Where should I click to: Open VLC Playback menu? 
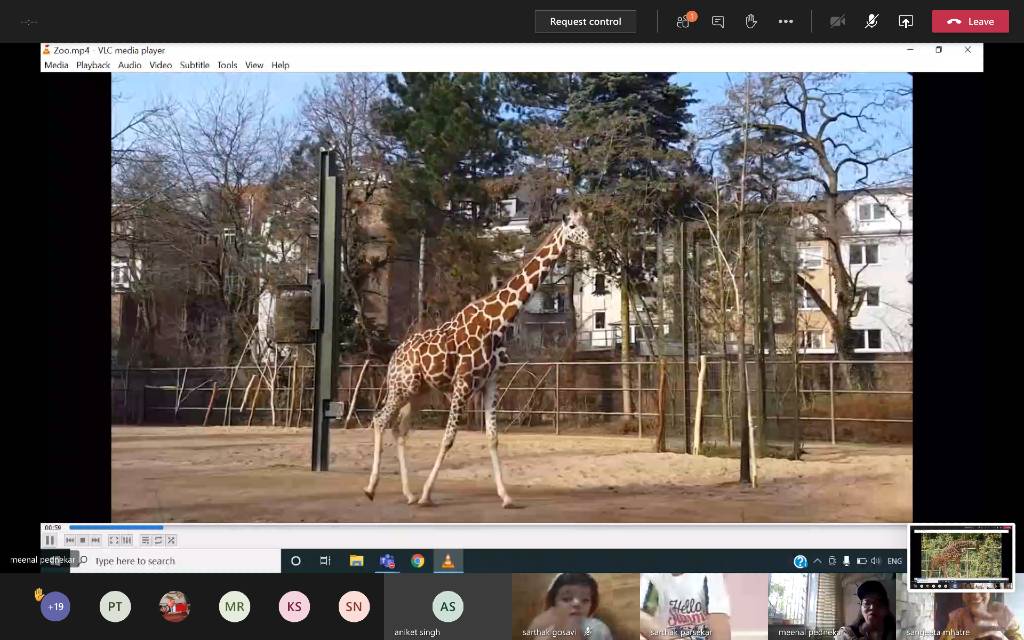pos(93,65)
